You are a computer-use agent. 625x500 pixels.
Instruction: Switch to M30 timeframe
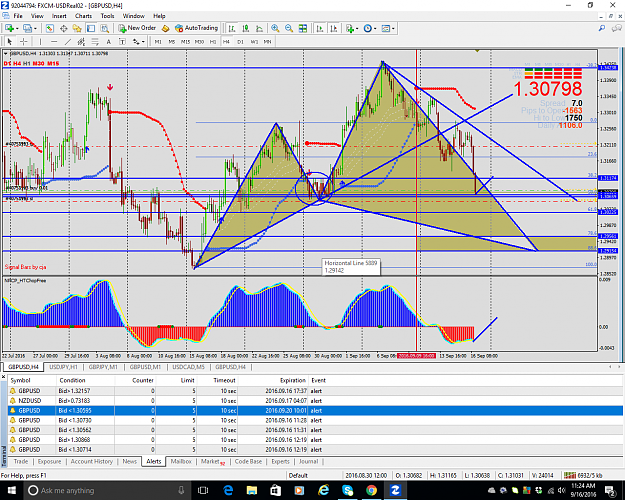point(199,41)
